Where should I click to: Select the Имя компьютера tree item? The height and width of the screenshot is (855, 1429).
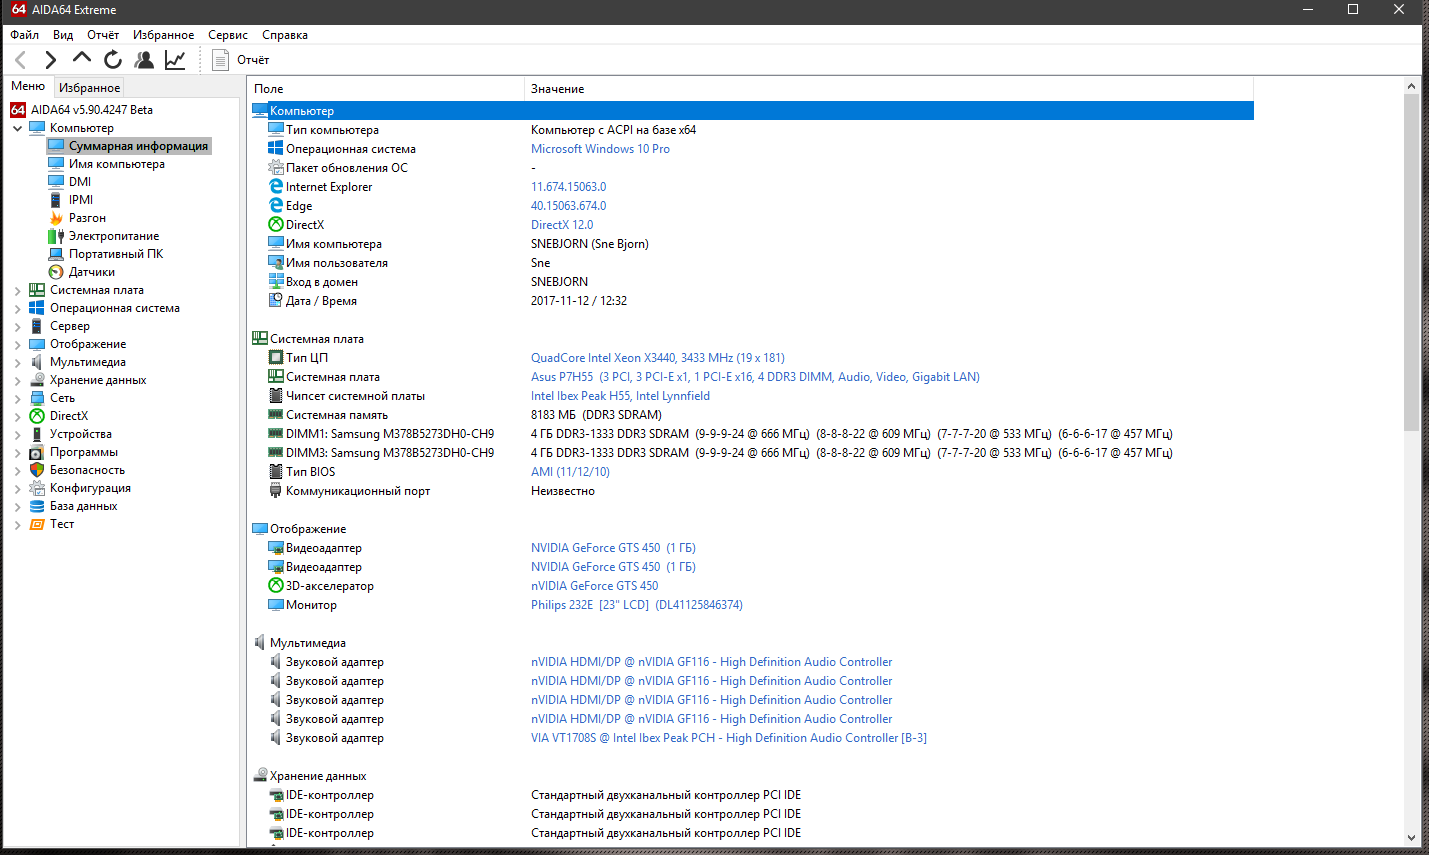(x=117, y=164)
